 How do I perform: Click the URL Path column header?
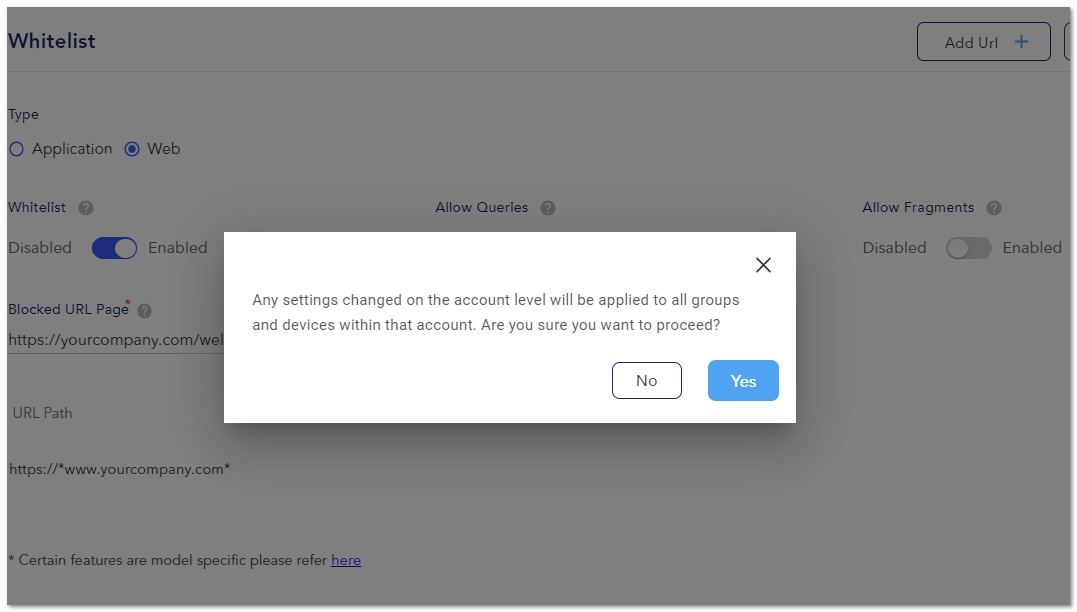click(x=43, y=413)
